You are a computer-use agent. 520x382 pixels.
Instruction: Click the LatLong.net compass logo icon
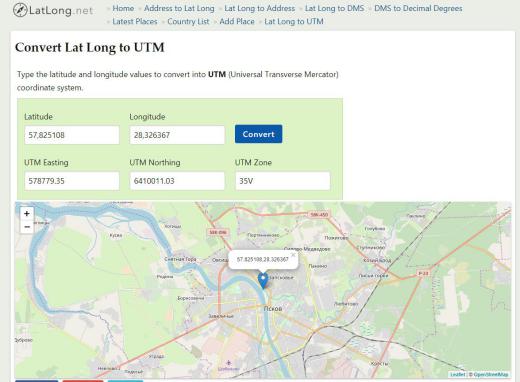[20, 10]
